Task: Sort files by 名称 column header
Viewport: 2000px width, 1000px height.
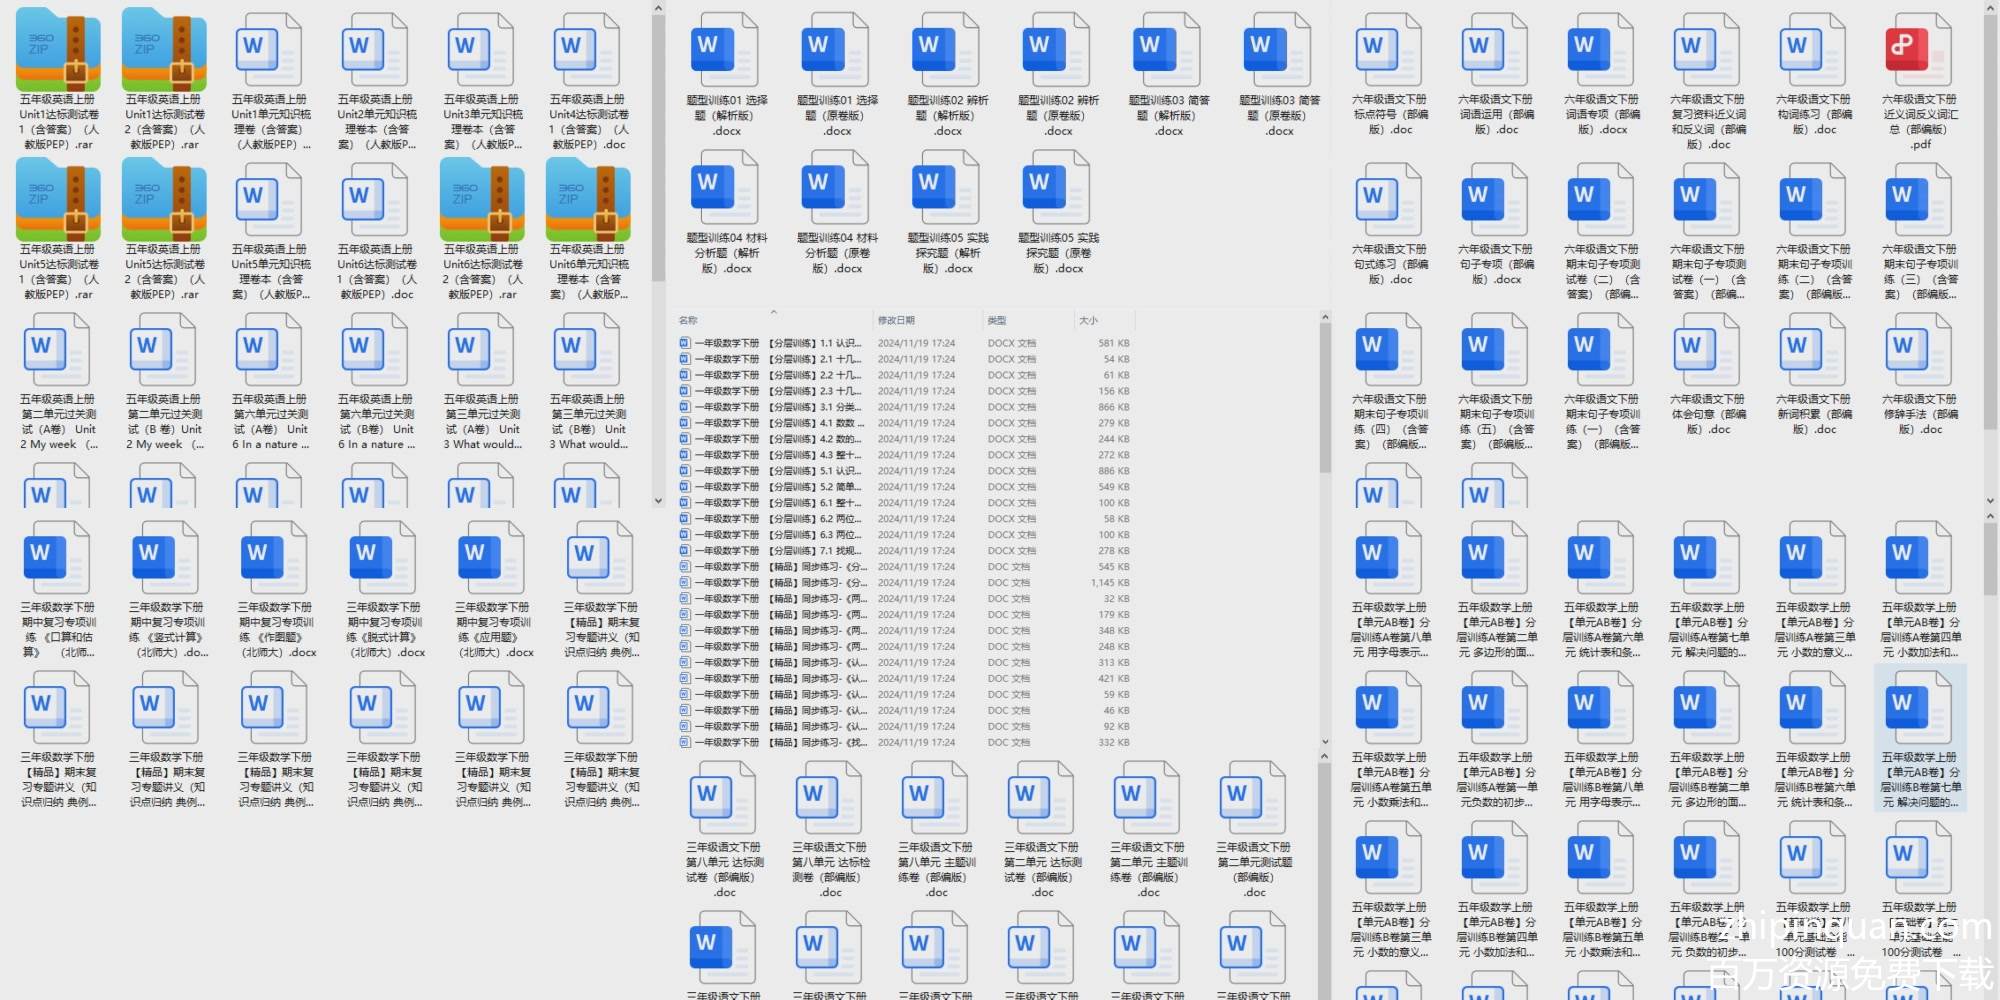Action: pos(689,320)
